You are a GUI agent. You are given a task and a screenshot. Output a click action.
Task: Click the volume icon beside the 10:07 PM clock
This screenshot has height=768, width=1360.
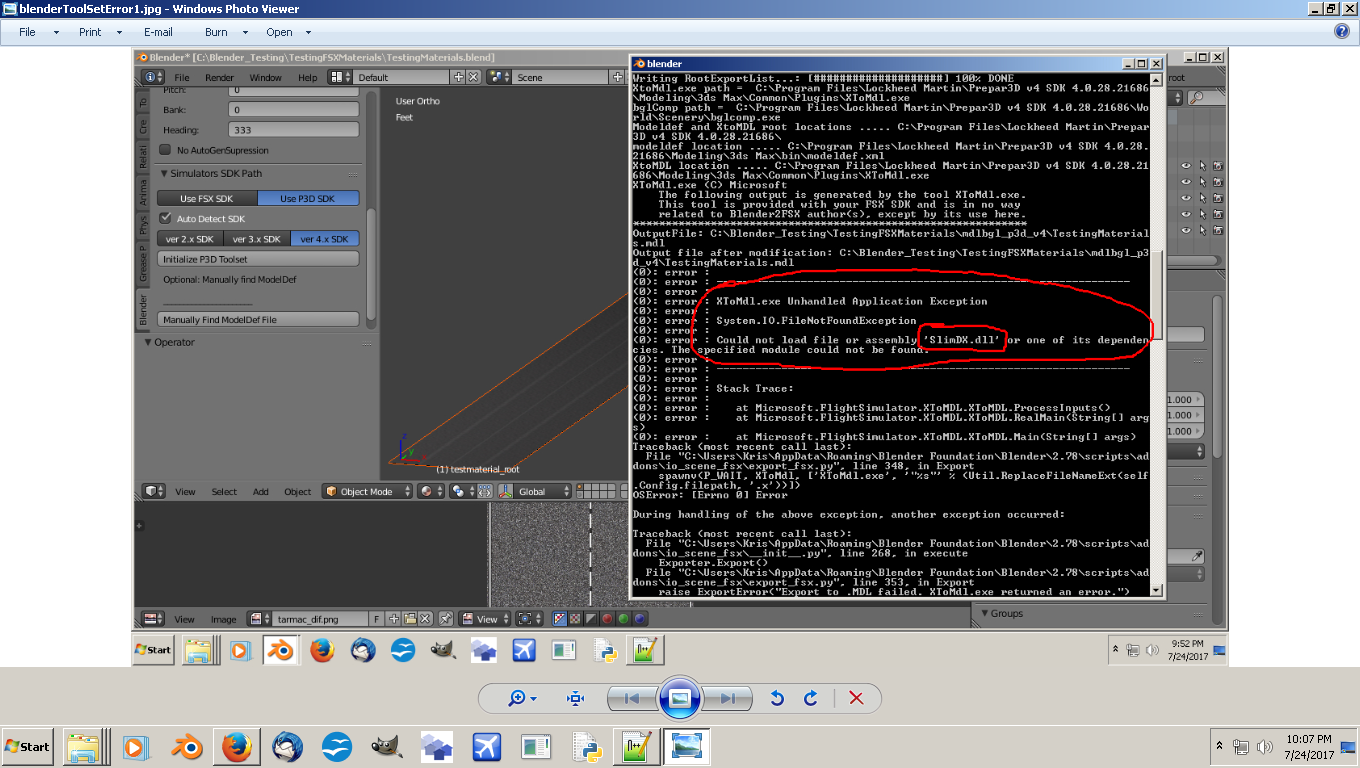[1265, 746]
